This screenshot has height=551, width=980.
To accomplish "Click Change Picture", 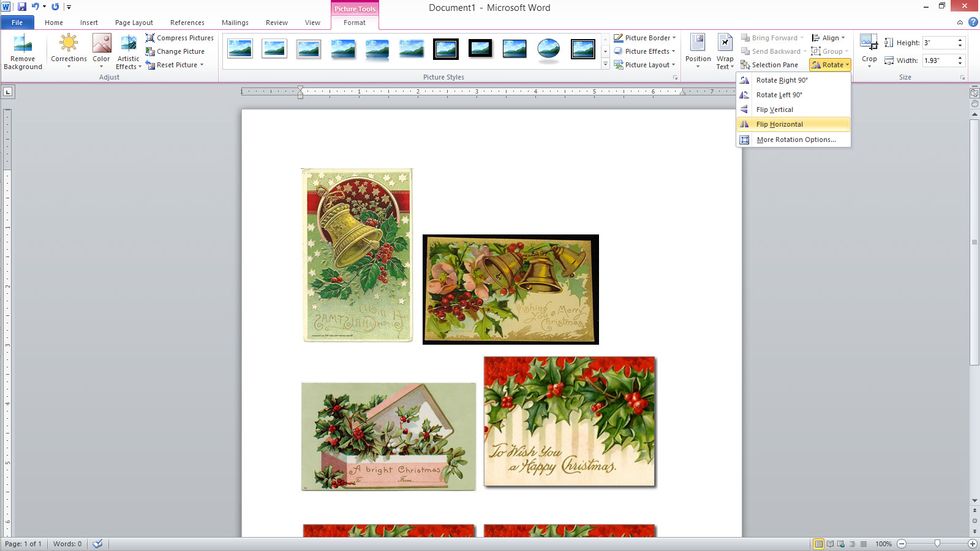I will [x=175, y=51].
